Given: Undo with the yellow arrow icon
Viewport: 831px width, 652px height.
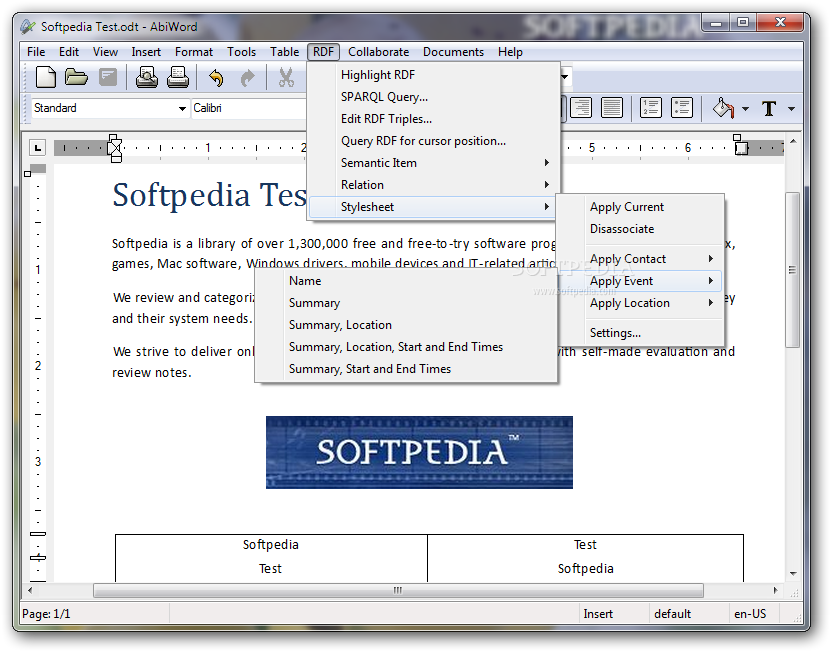Looking at the screenshot, I should coord(216,77).
